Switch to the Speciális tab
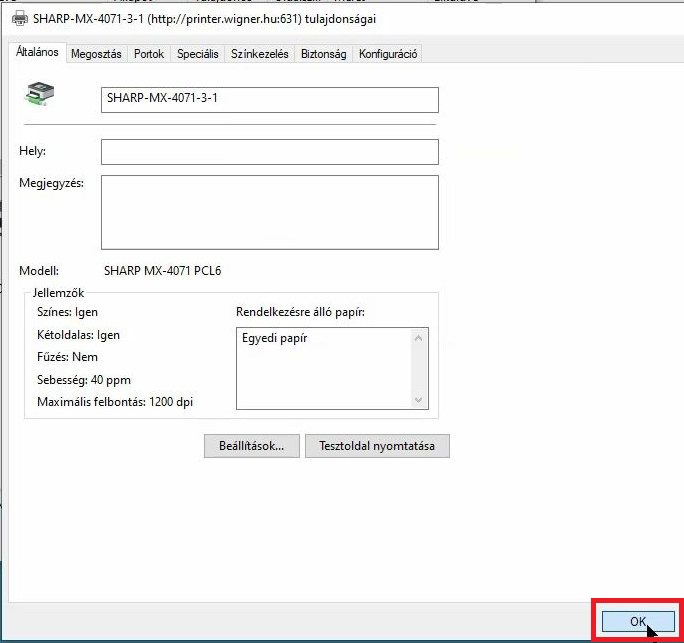Screen dimensions: 684x643 click(x=198, y=54)
